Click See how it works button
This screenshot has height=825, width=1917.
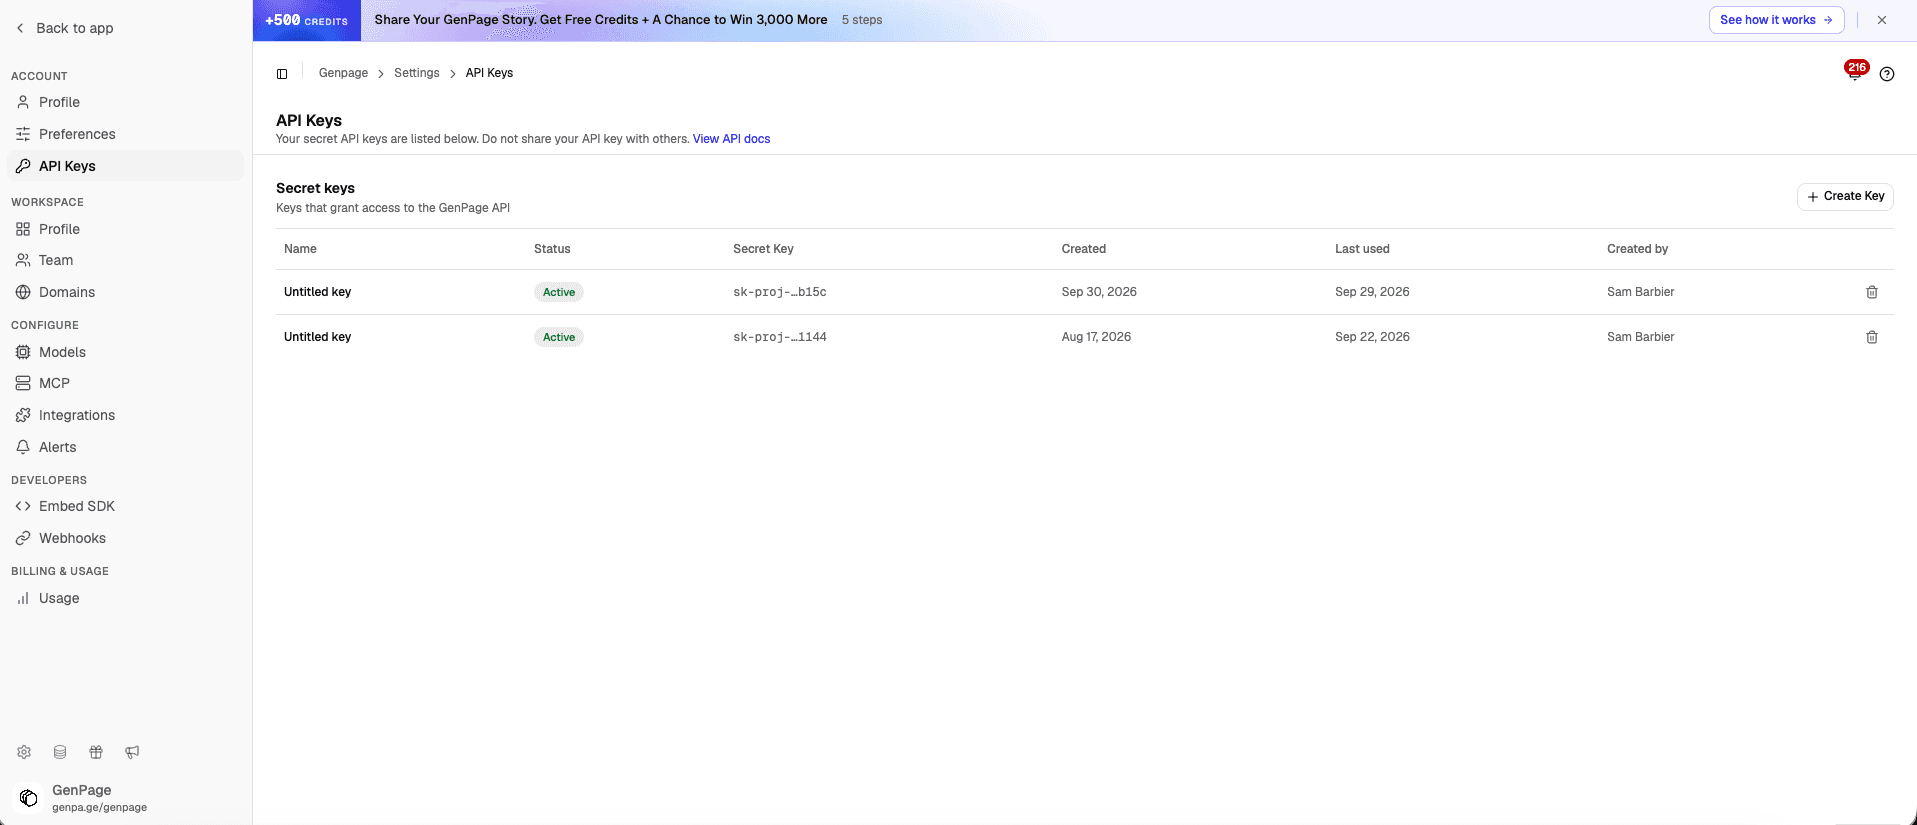[x=1776, y=20]
